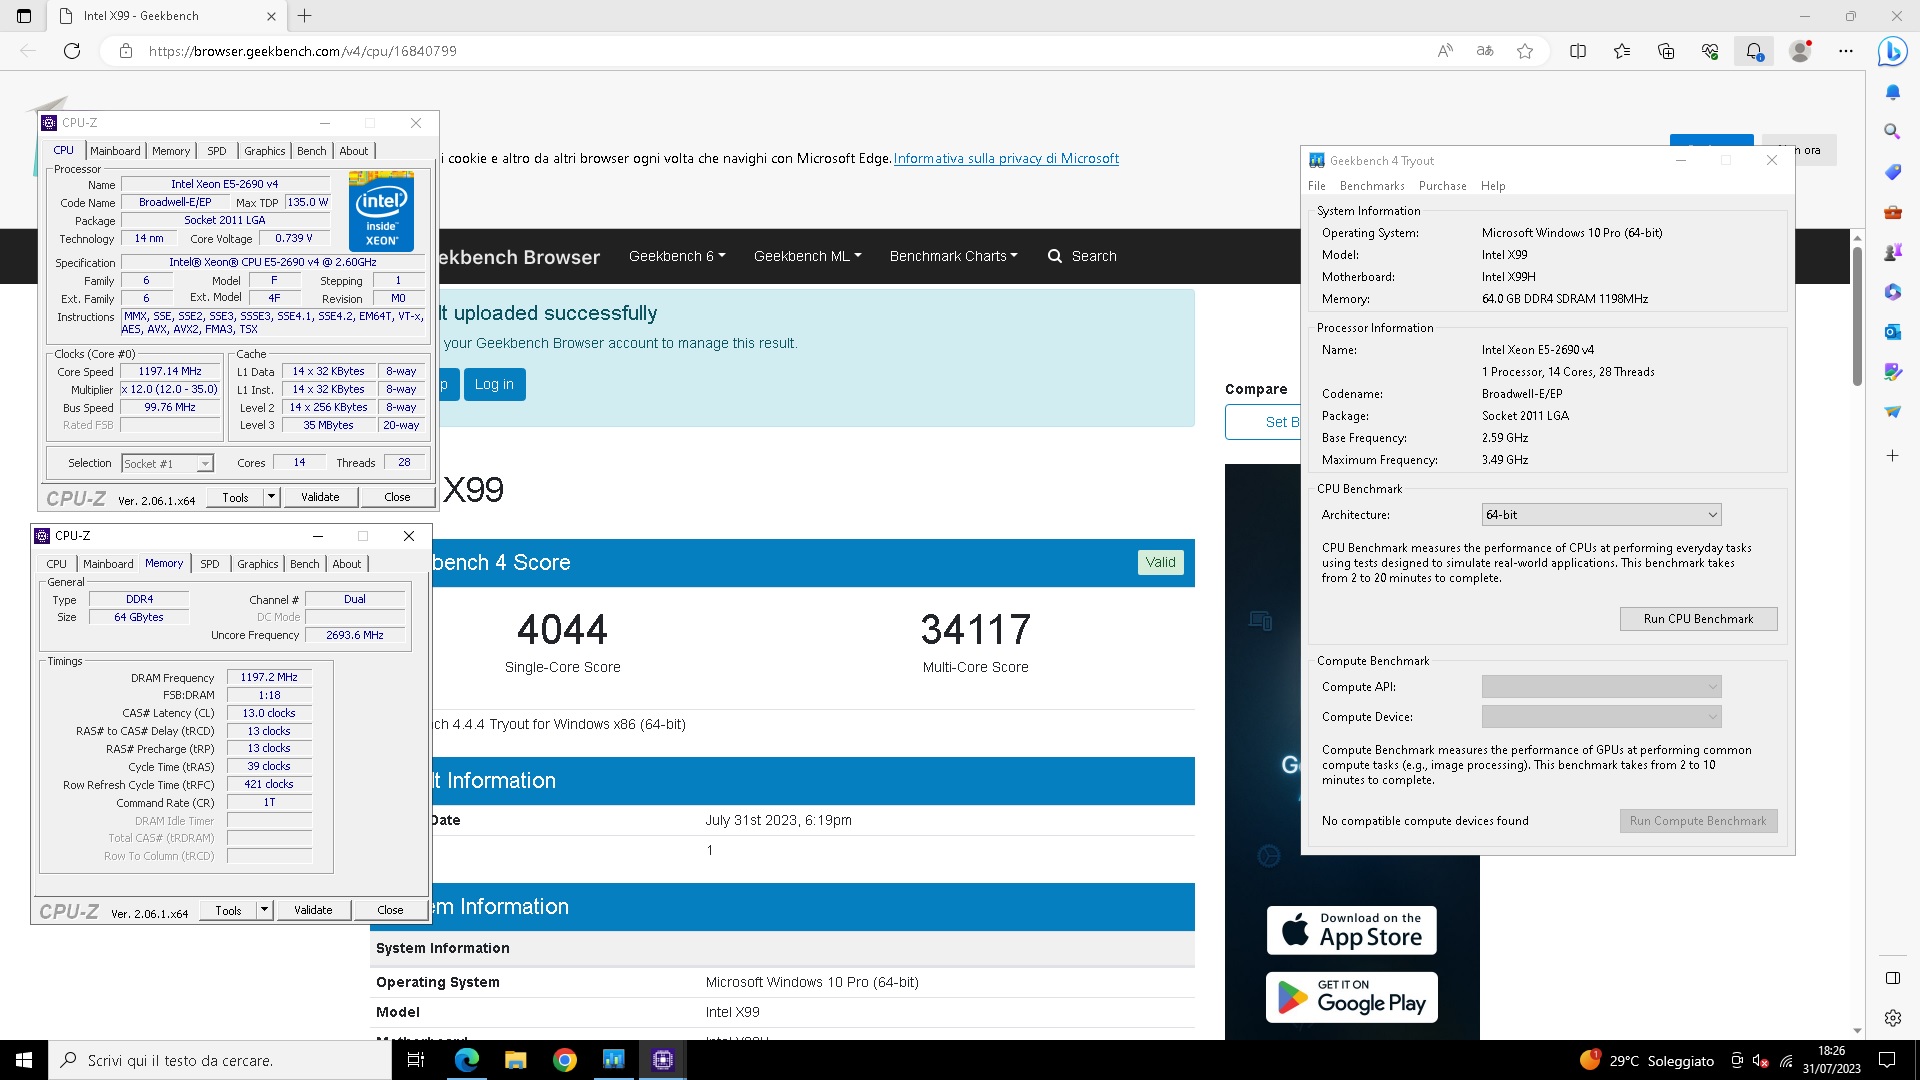This screenshot has height=1080, width=1920.
Task: Click the 34117 multi-core score
Action: pos(975,630)
